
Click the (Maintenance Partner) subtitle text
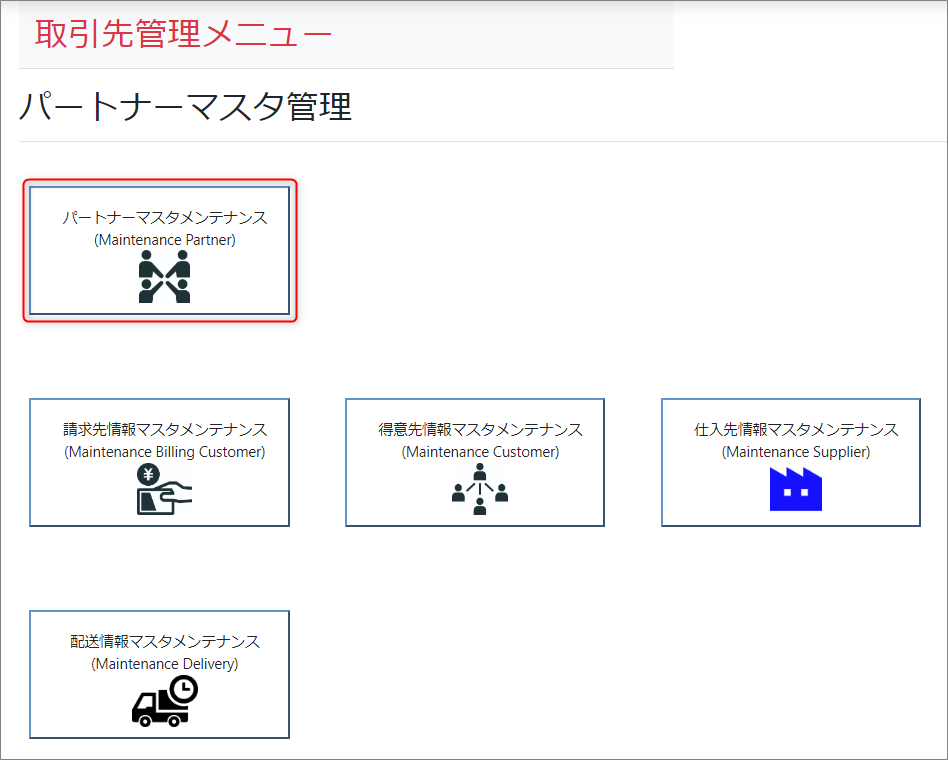(165, 240)
